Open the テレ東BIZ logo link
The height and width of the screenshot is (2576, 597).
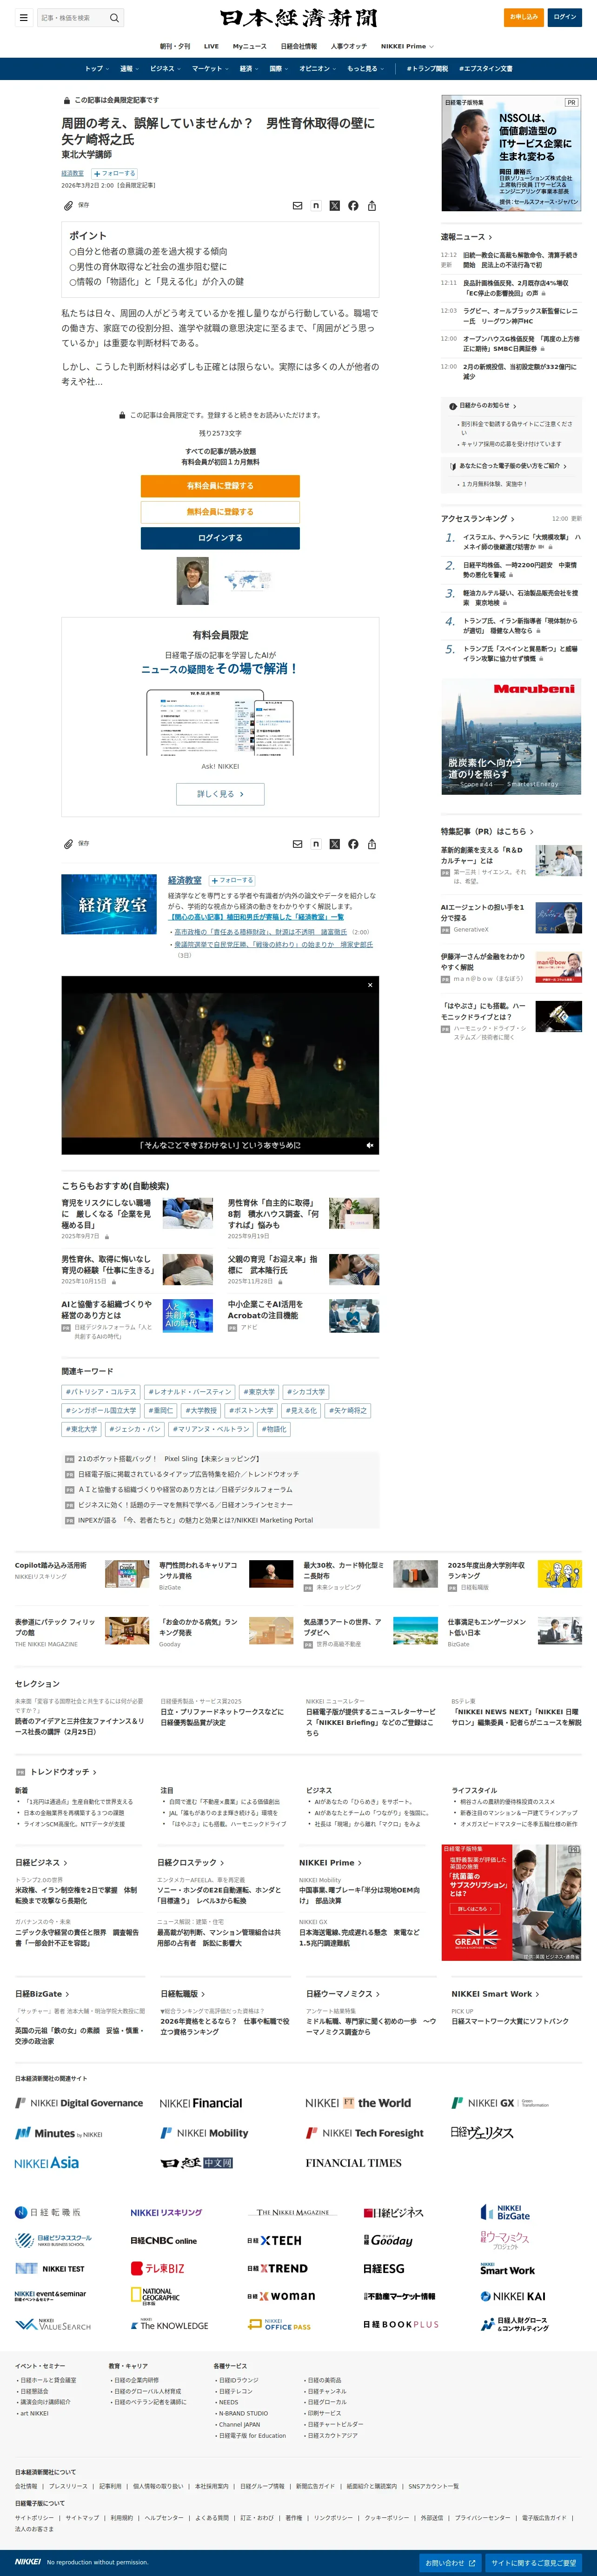[157, 2268]
